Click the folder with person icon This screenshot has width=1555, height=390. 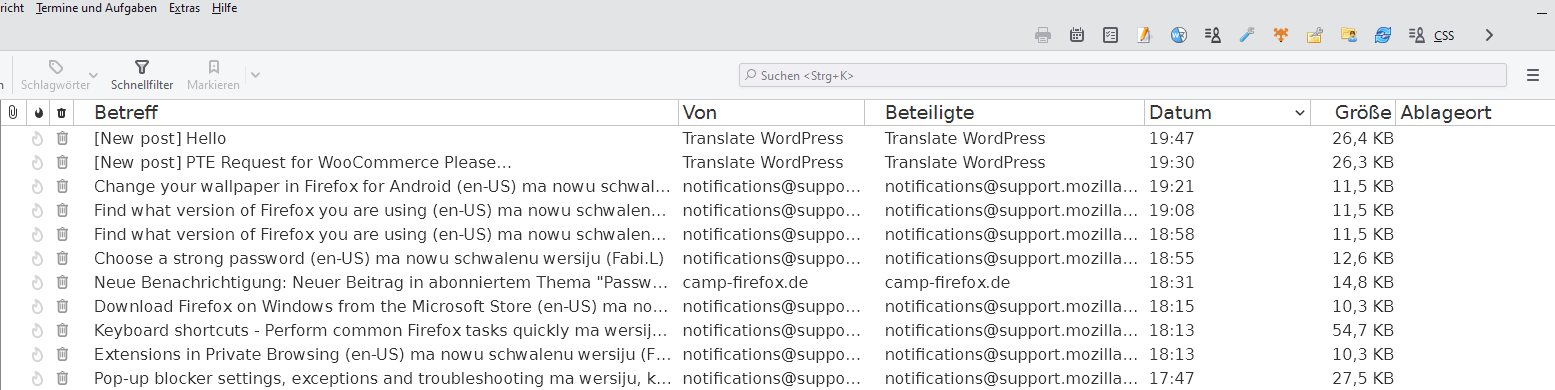tap(1349, 35)
